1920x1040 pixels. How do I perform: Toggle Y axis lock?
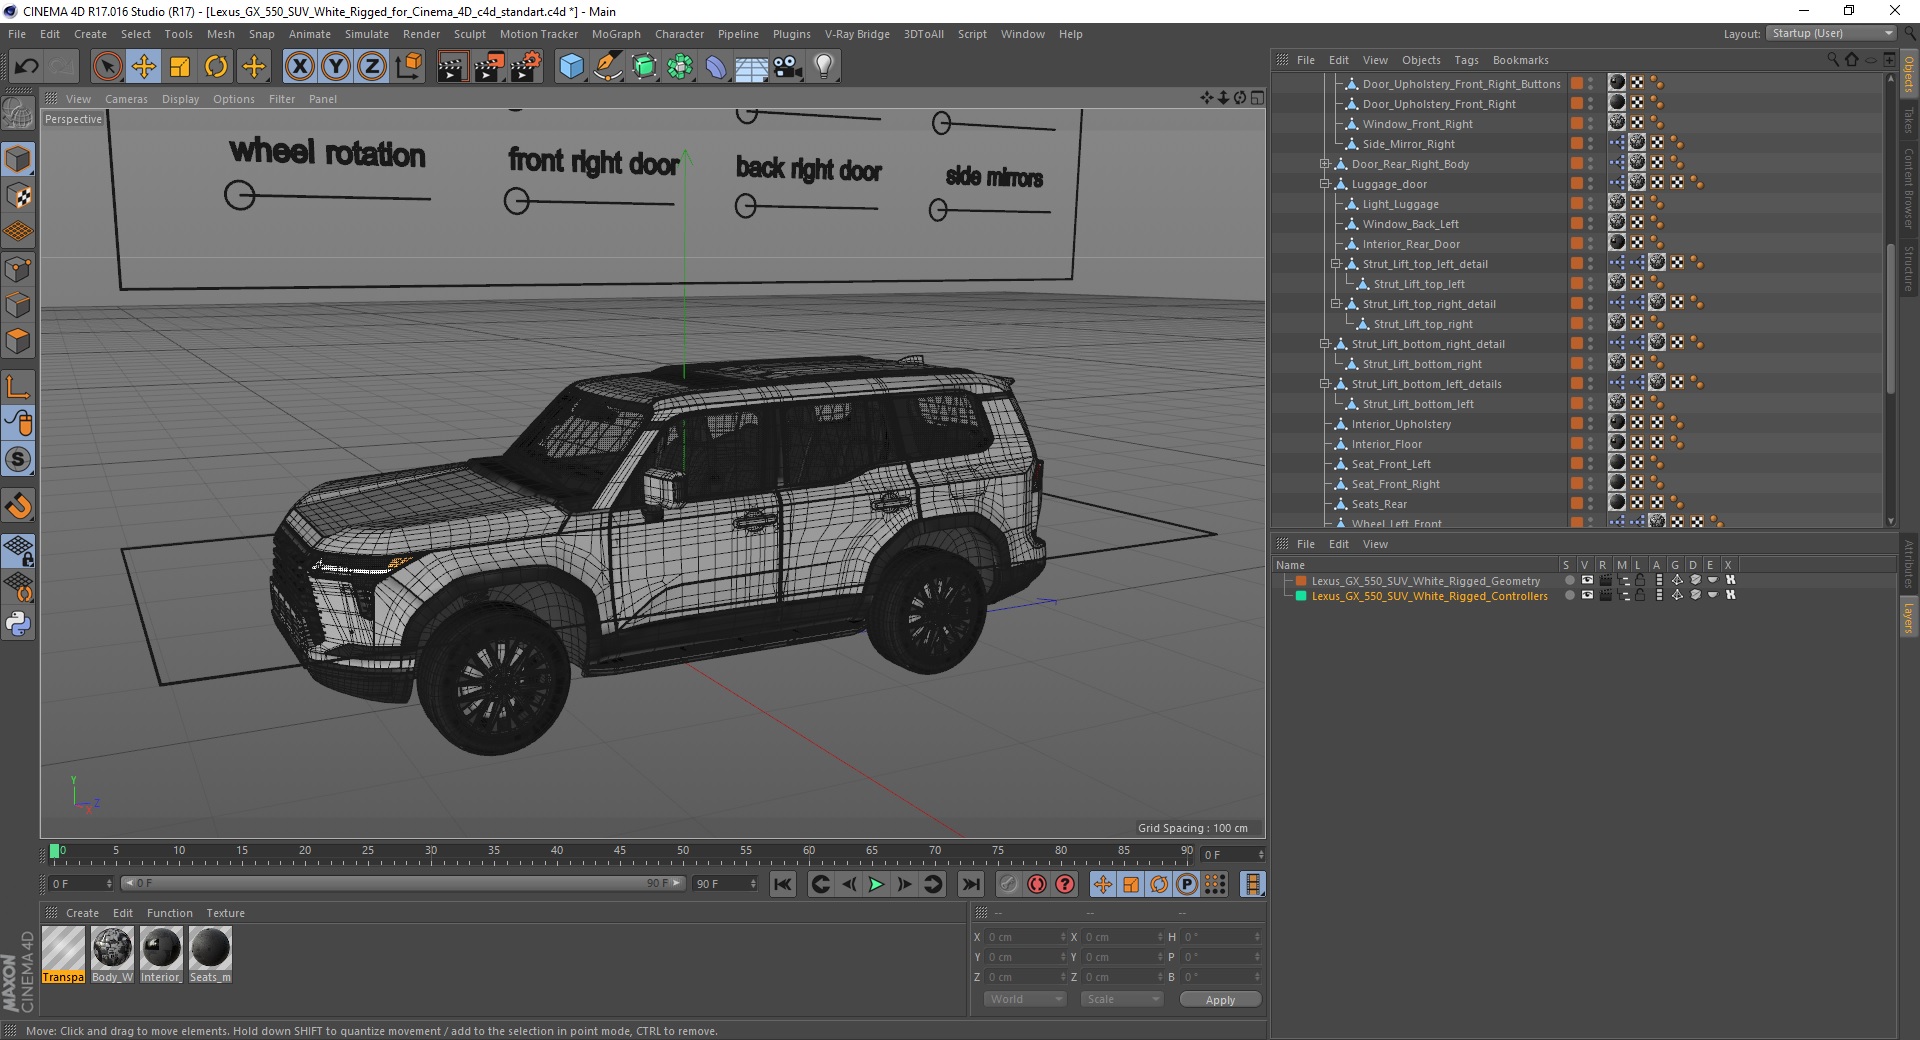[336, 67]
